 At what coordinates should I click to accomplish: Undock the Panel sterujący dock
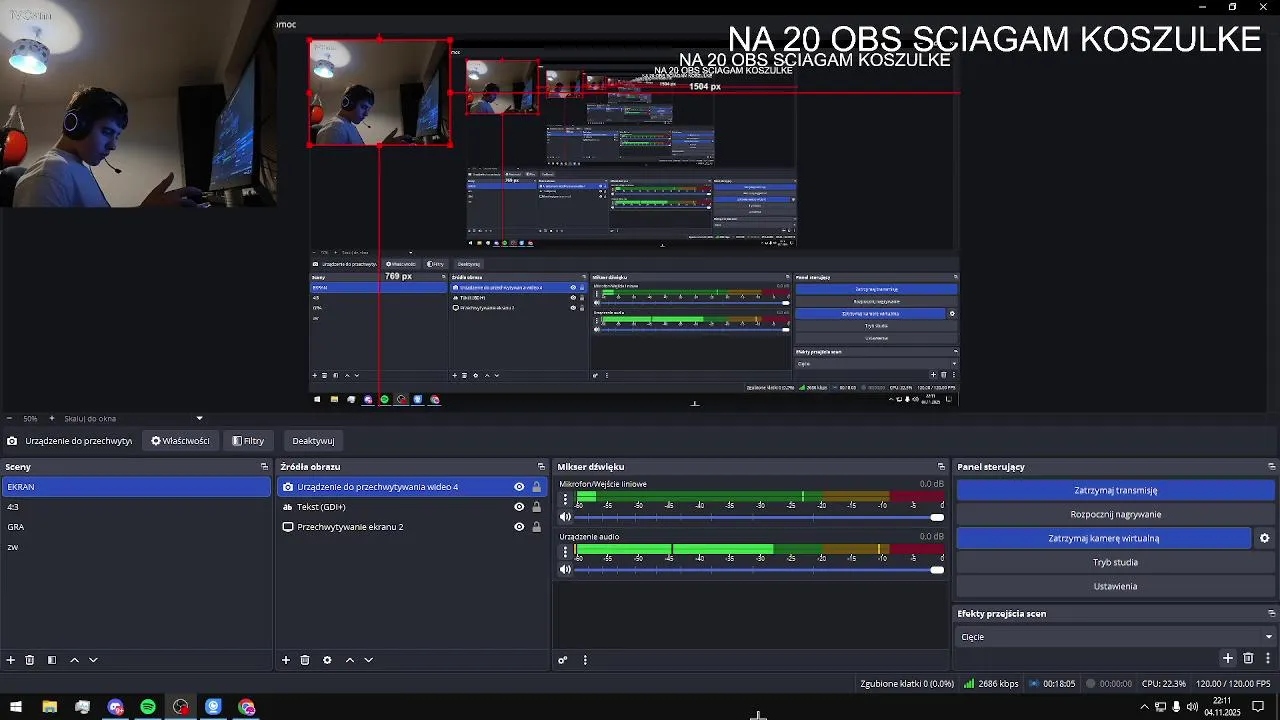[1272, 467]
